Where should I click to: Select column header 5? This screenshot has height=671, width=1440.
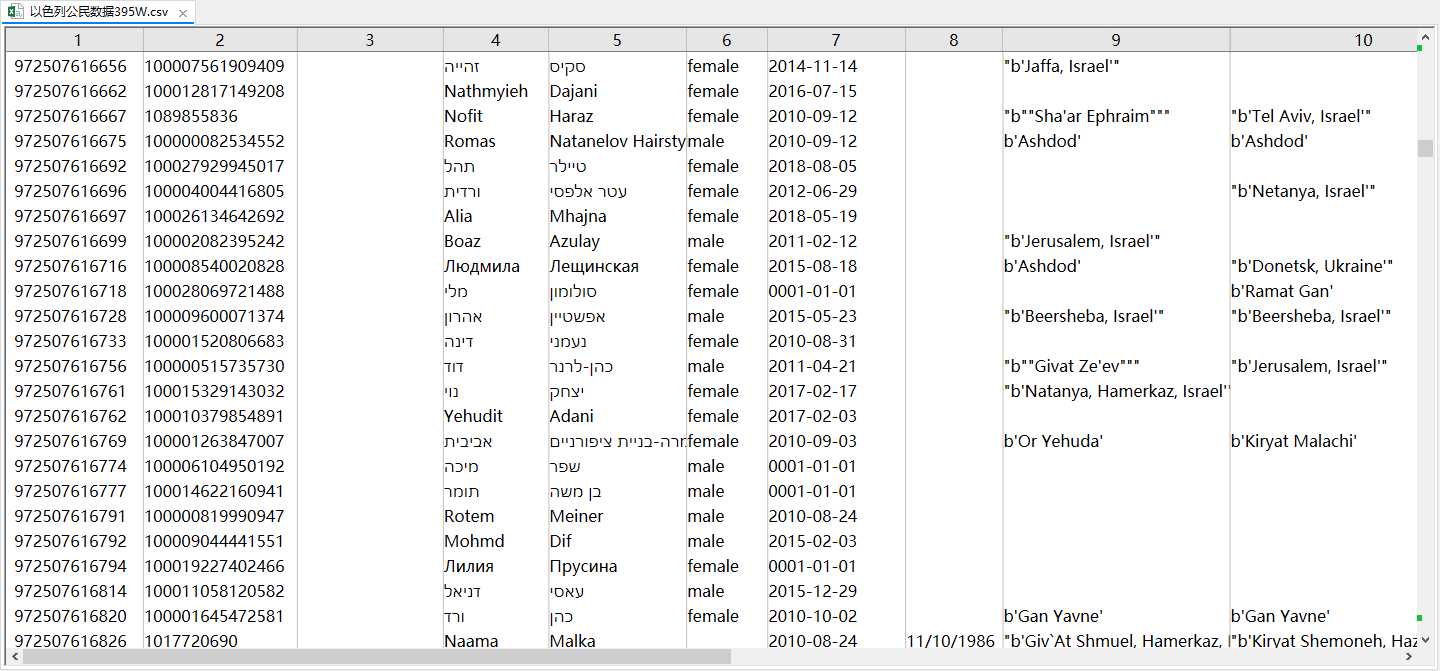[617, 40]
